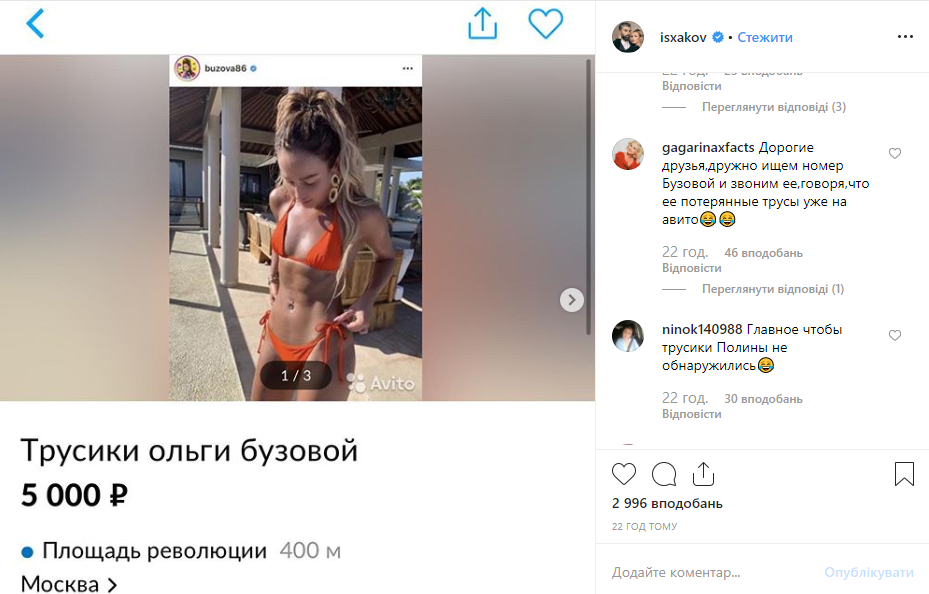Open gagarinaxfacts profile link
This screenshot has height=594, width=929.
(x=708, y=147)
